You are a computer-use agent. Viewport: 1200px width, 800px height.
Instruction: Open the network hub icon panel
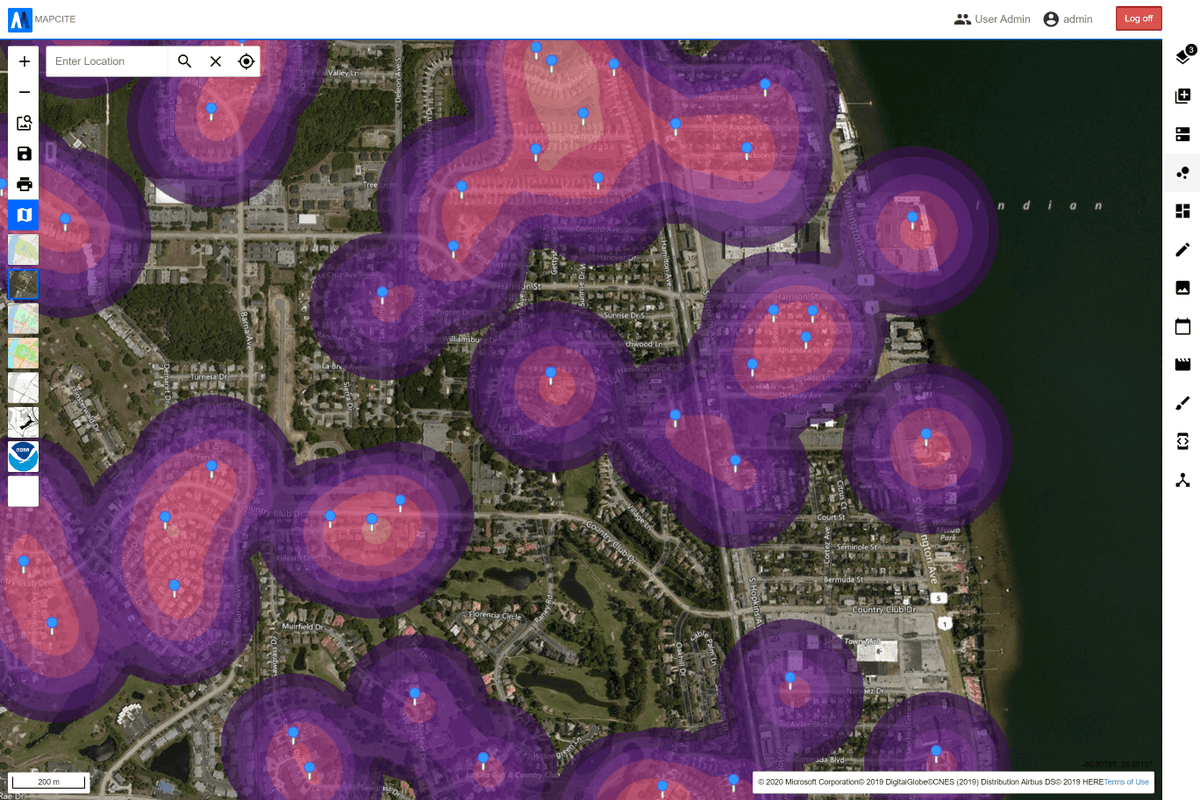pos(1183,480)
